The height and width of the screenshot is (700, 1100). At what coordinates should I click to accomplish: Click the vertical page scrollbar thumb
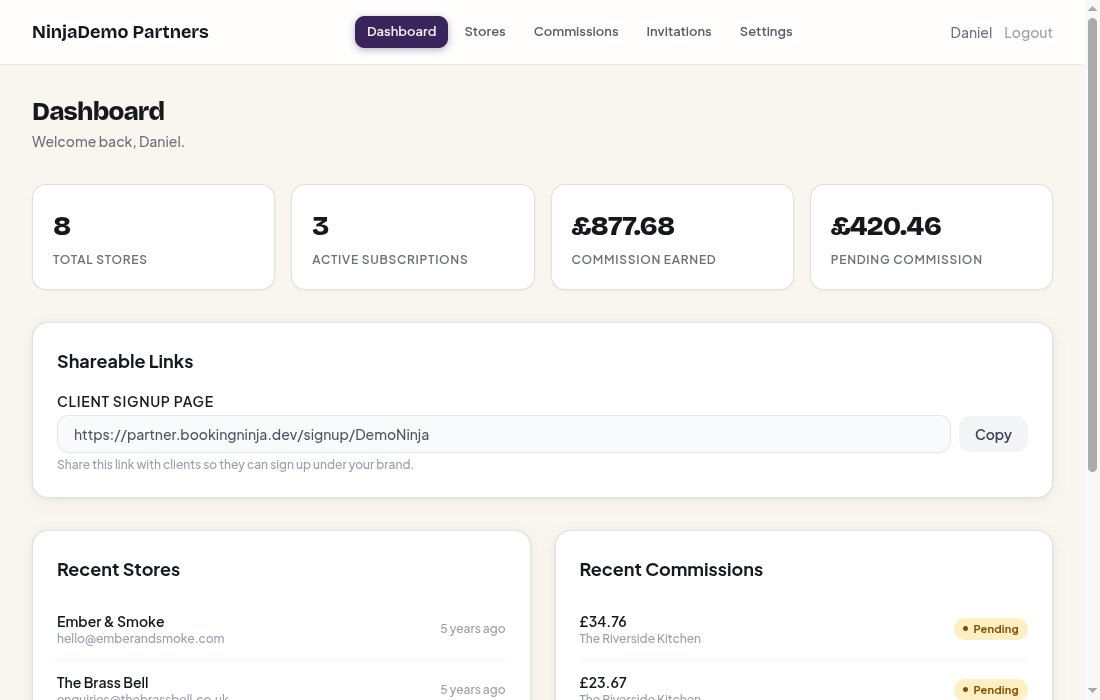1092,245
